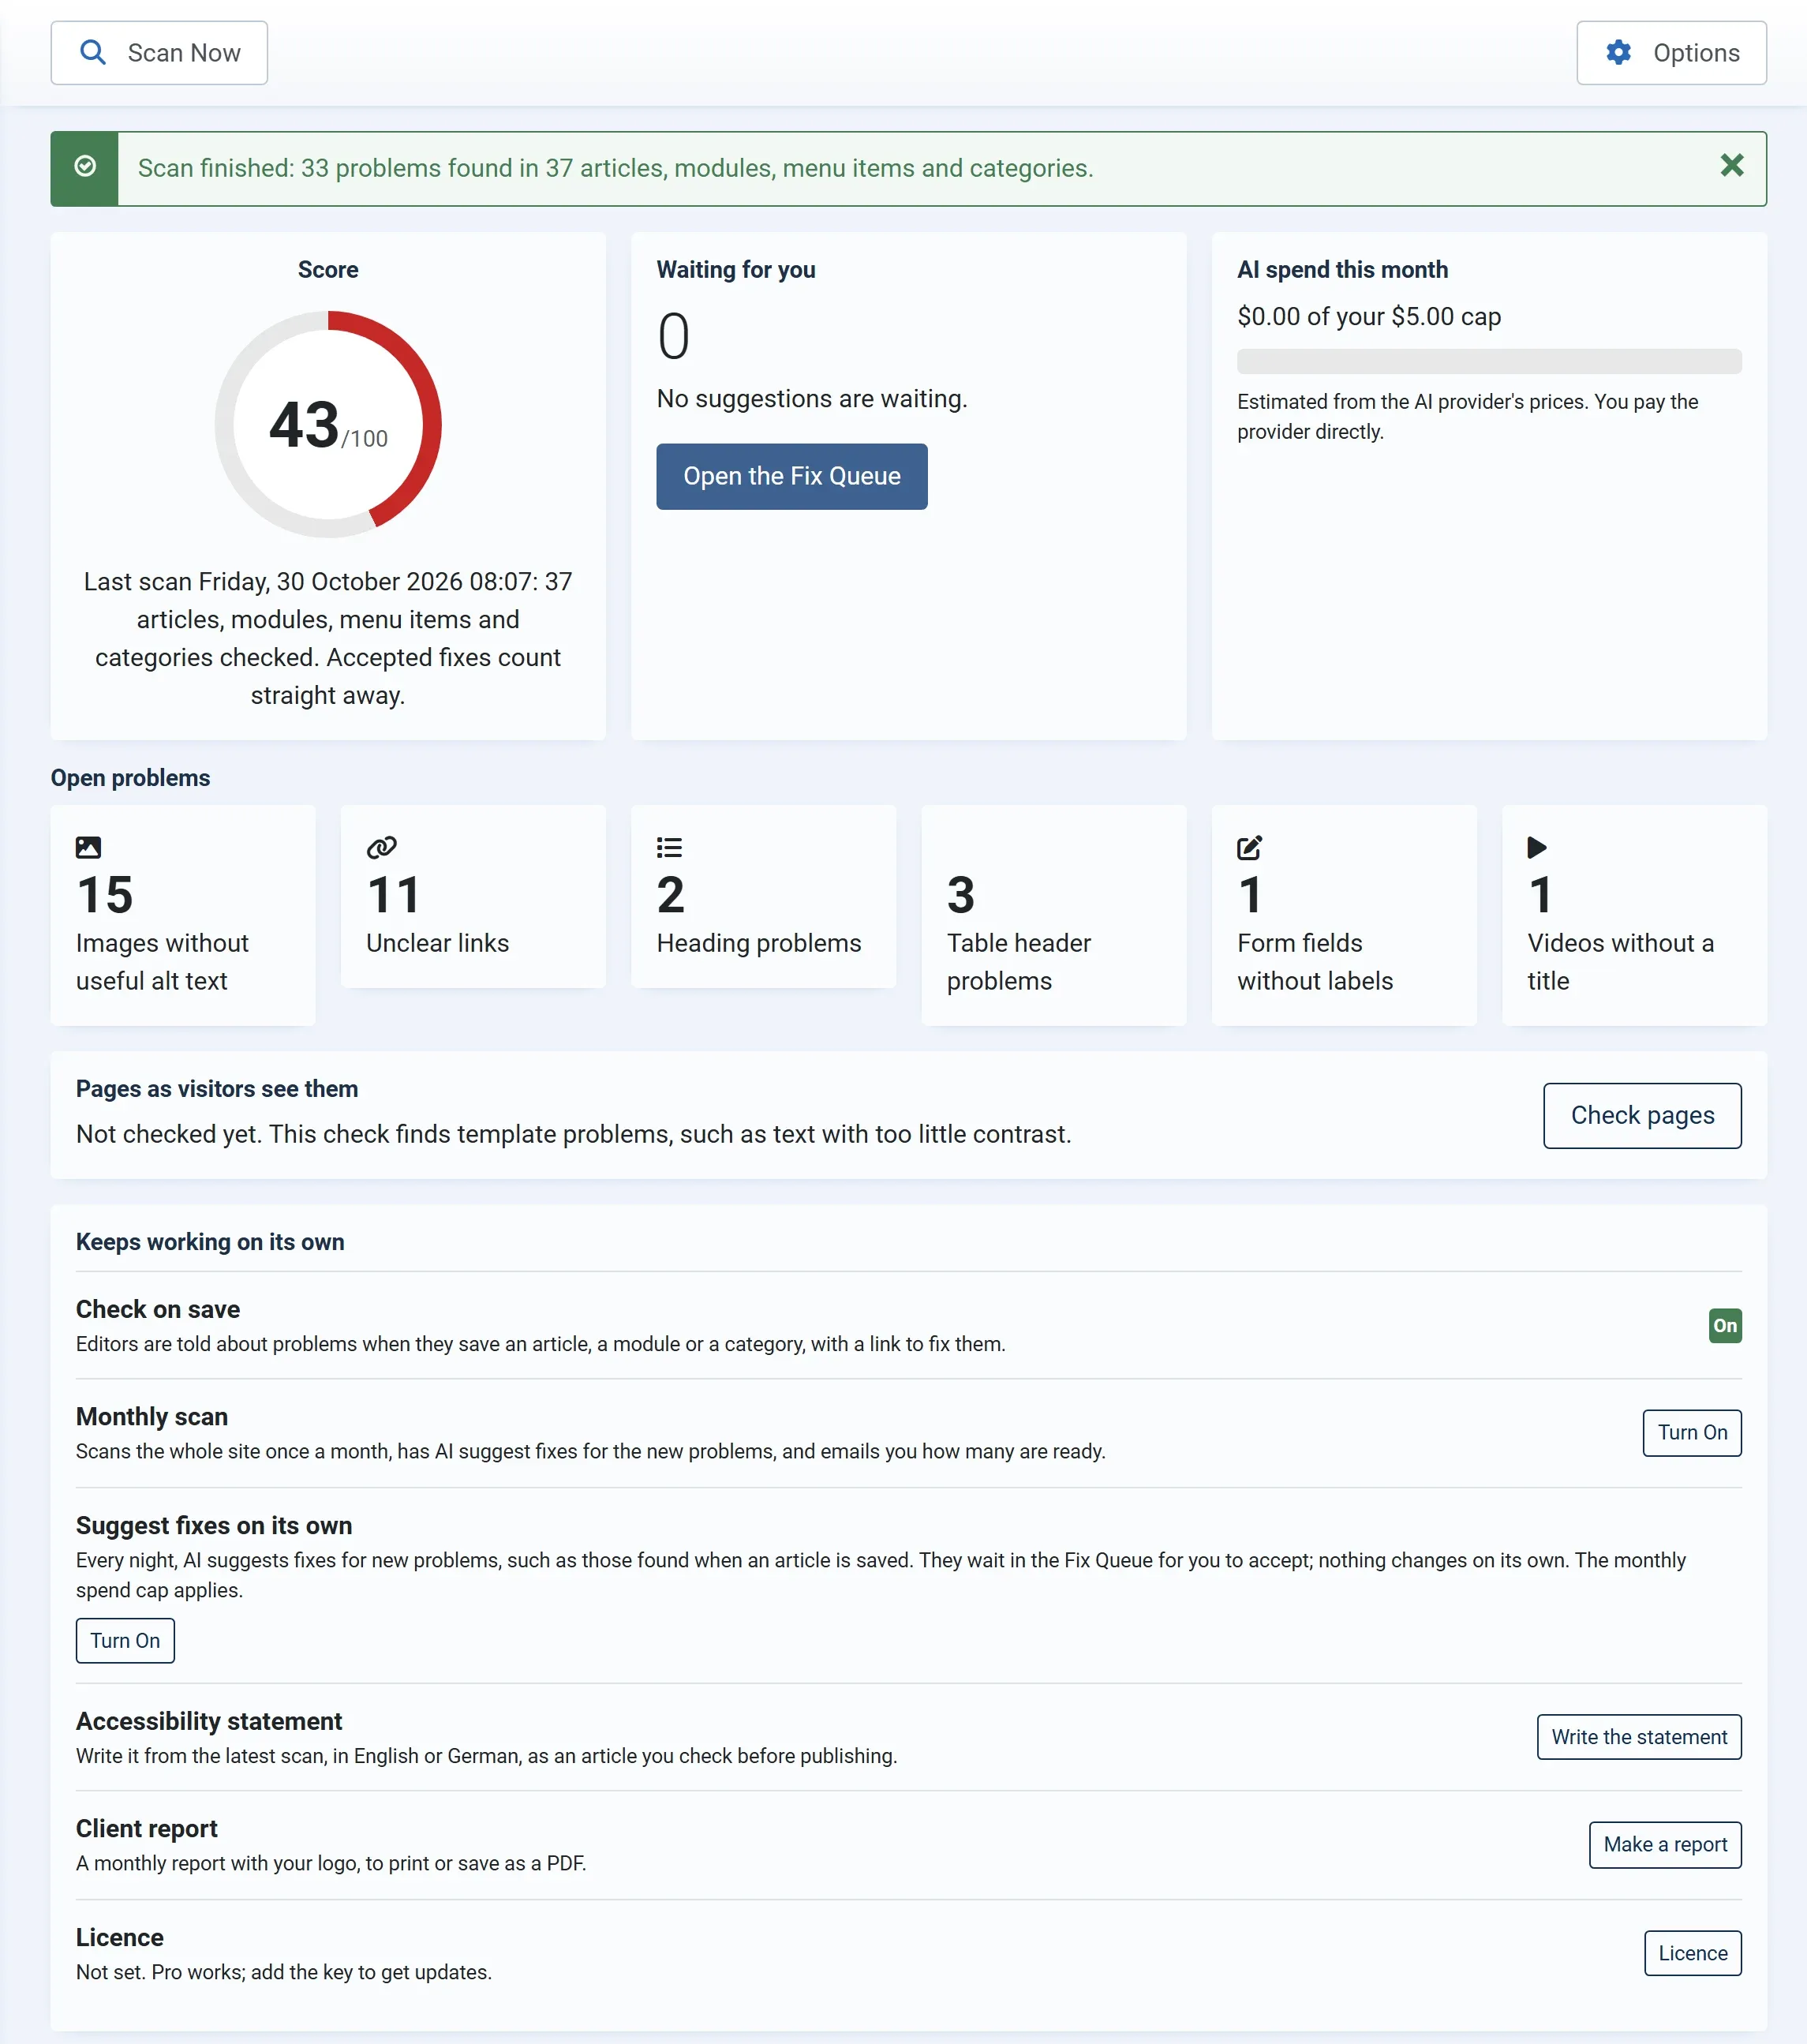Click '$0.00 of your $5.00 cap' text
Image resolution: width=1807 pixels, height=2044 pixels.
click(1368, 316)
